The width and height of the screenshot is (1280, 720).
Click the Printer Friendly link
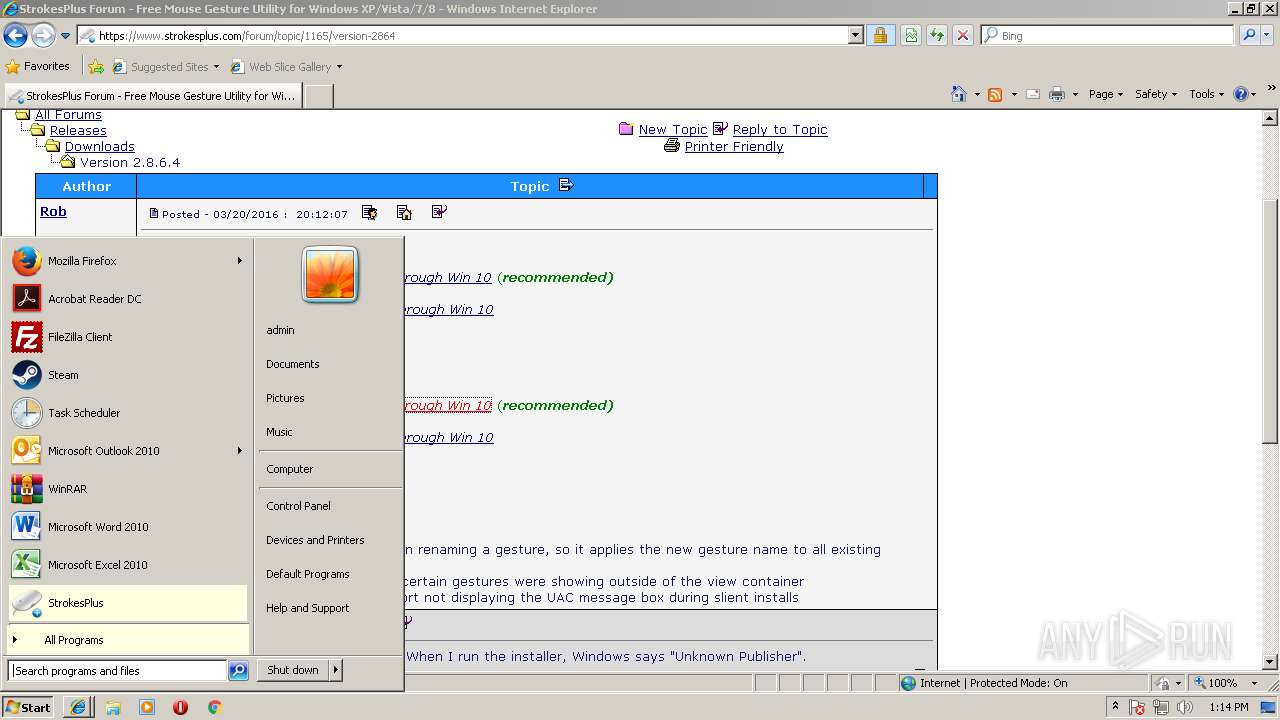pos(734,147)
